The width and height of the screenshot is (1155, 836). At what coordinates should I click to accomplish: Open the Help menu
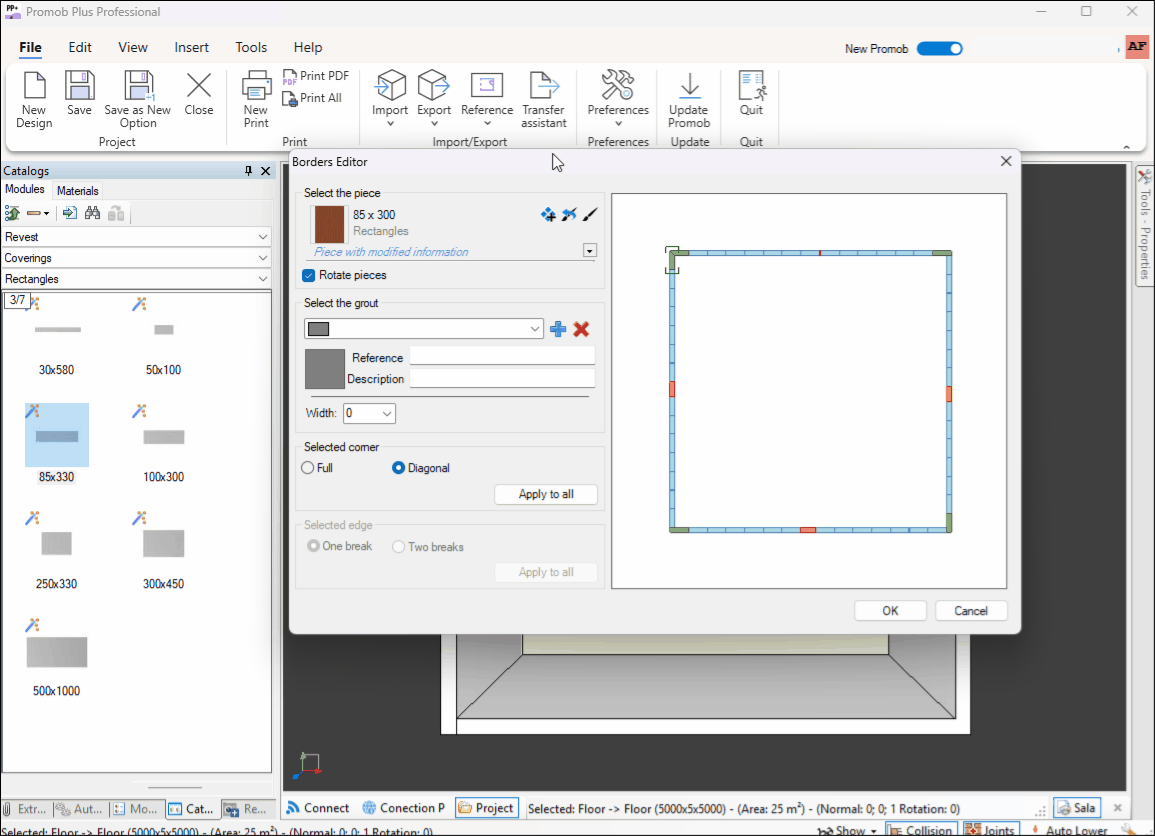pyautogui.click(x=308, y=47)
